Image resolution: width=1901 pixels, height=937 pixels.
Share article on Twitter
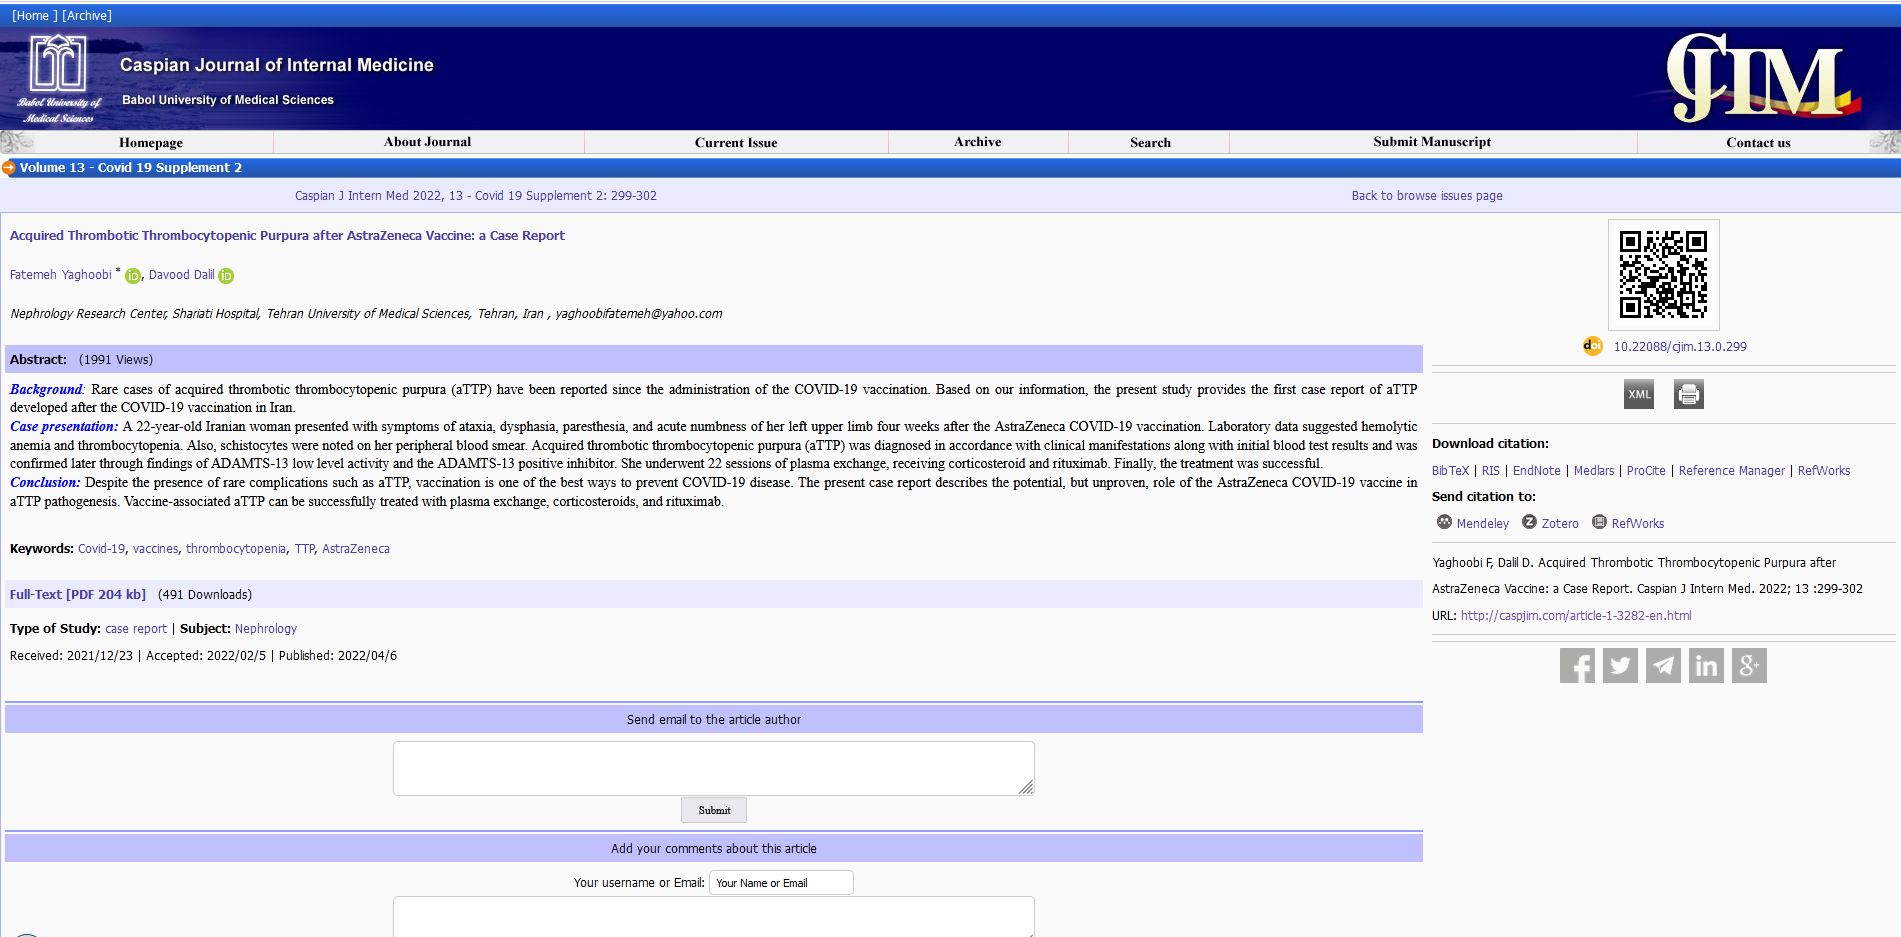coord(1620,666)
